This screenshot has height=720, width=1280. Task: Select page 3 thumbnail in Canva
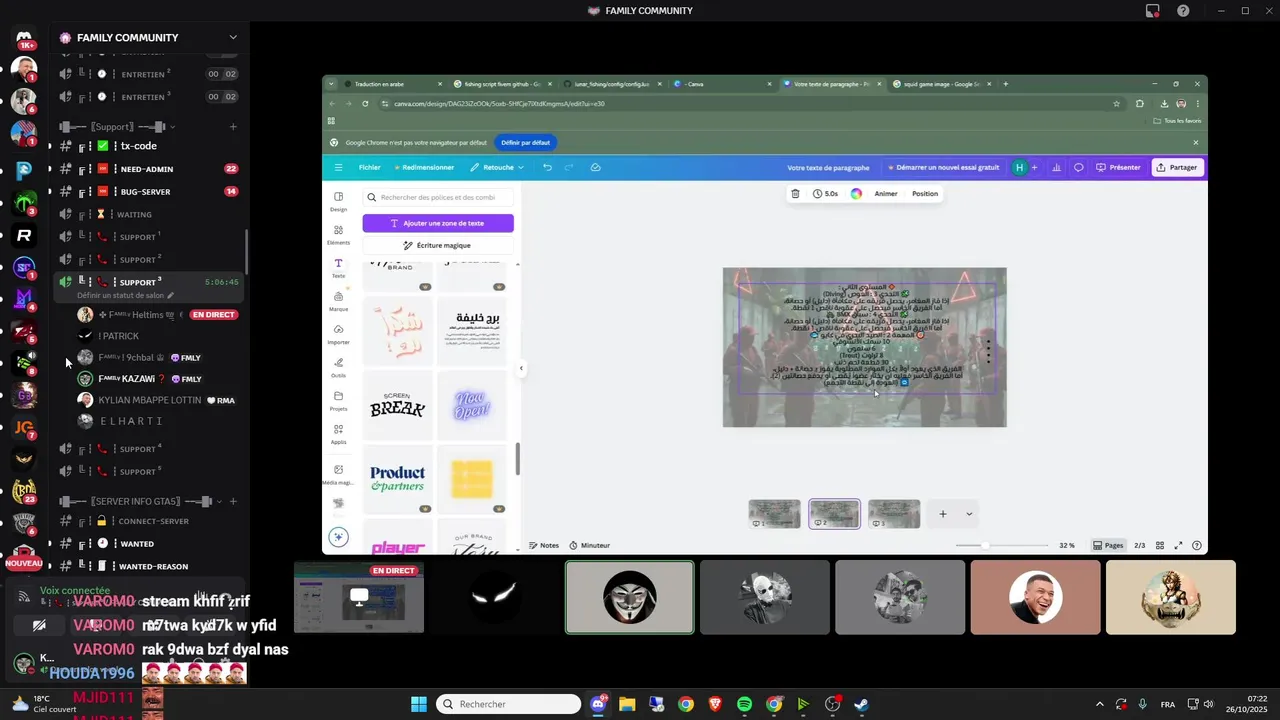tap(894, 514)
